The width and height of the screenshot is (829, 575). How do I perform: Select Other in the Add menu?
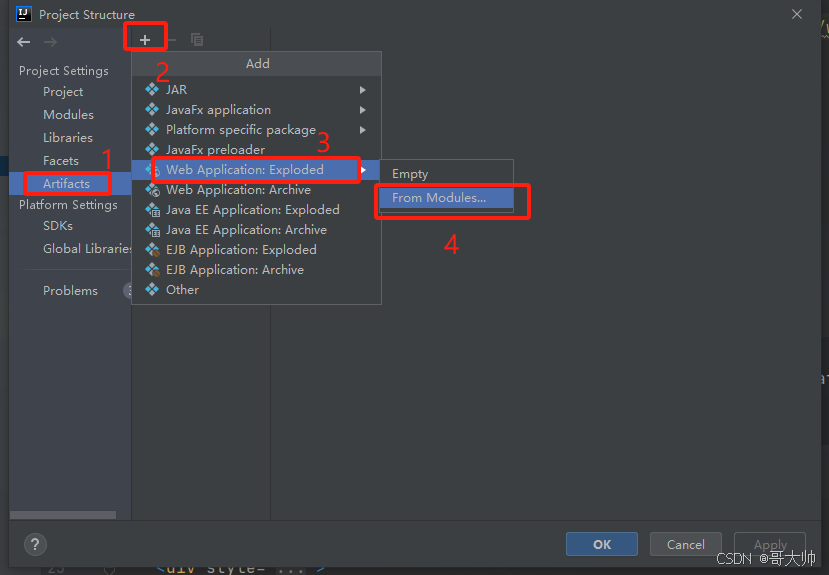[256, 290]
